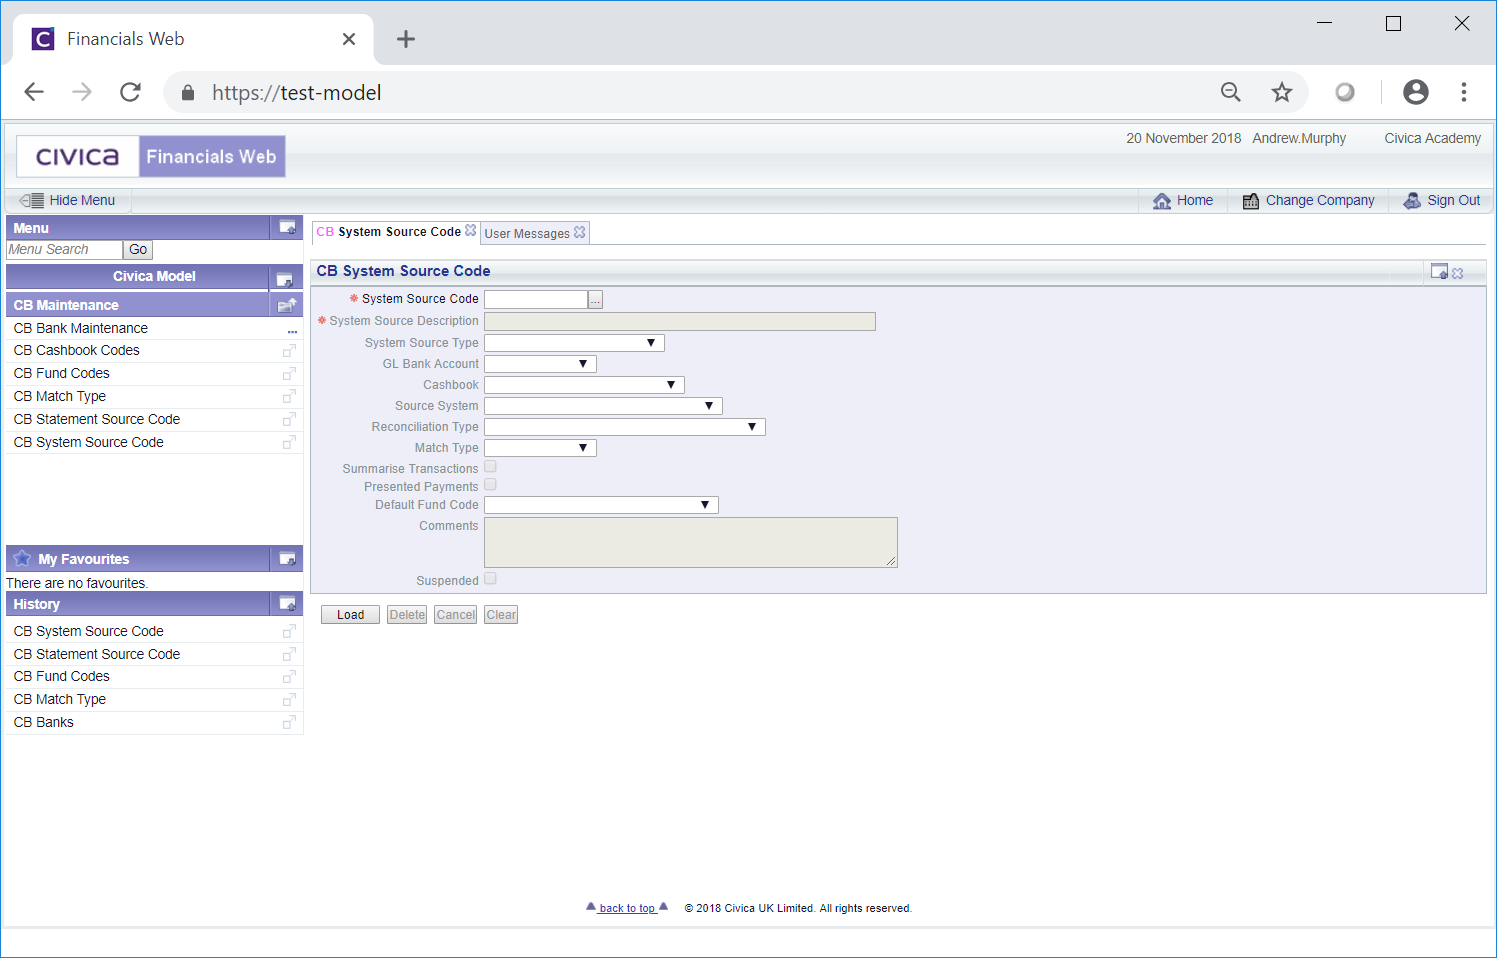Open CB Cashbook Codes menu item
Image resolution: width=1497 pixels, height=958 pixels.
pos(77,351)
